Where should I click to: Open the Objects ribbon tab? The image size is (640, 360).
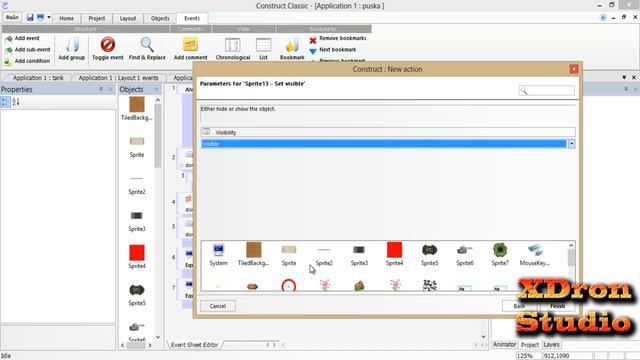click(x=160, y=18)
